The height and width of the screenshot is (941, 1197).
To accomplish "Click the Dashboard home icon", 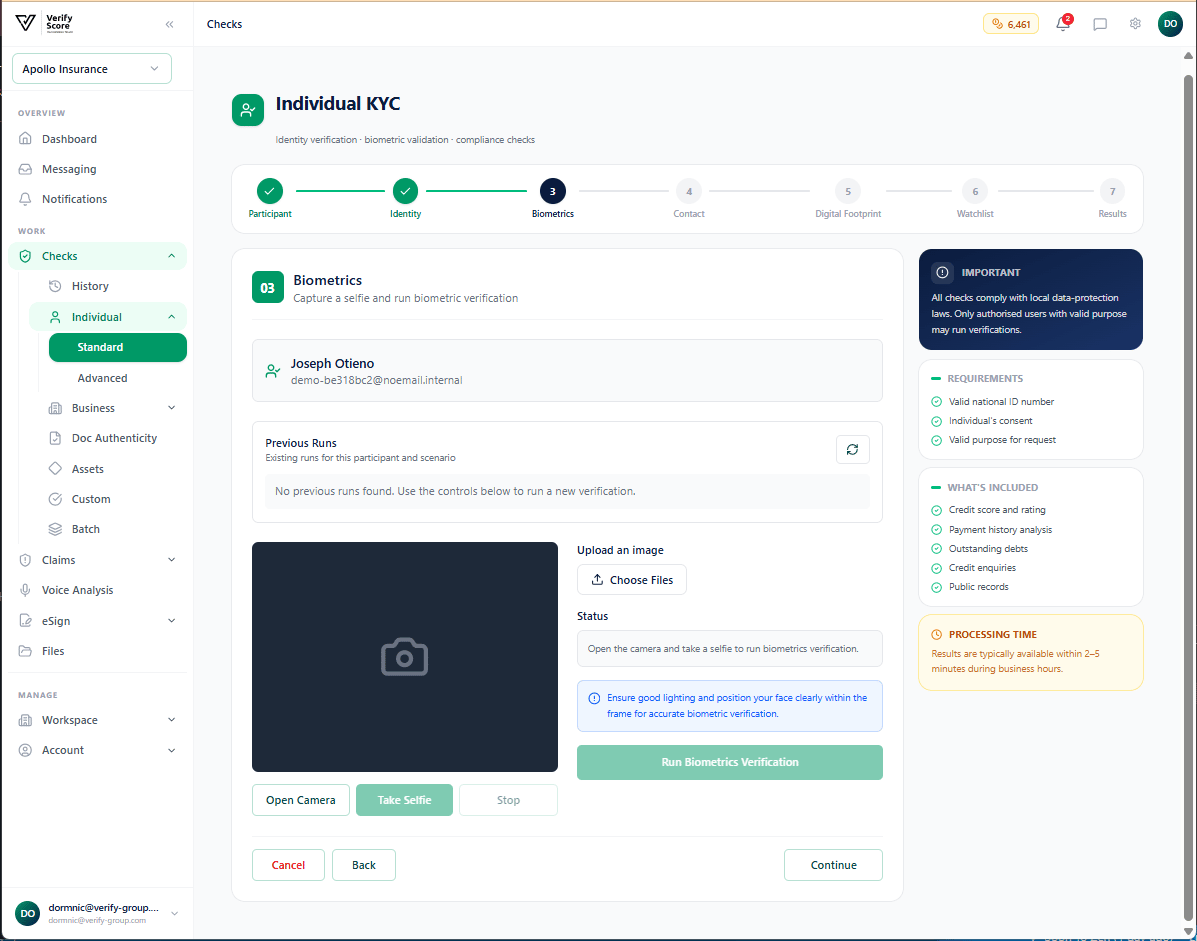I will pyautogui.click(x=25, y=139).
